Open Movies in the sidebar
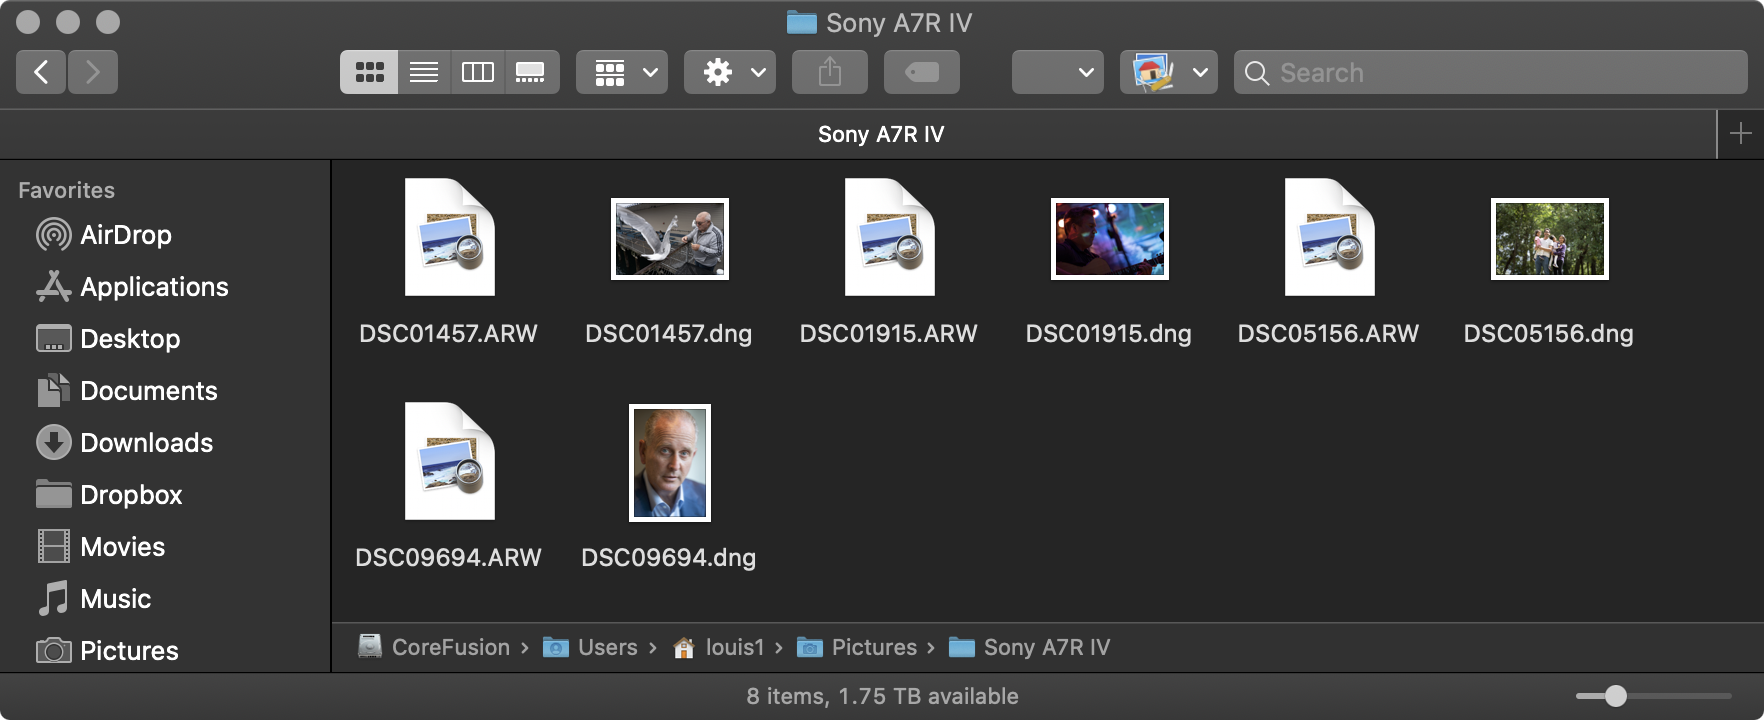Viewport: 1764px width, 720px height. (100, 547)
